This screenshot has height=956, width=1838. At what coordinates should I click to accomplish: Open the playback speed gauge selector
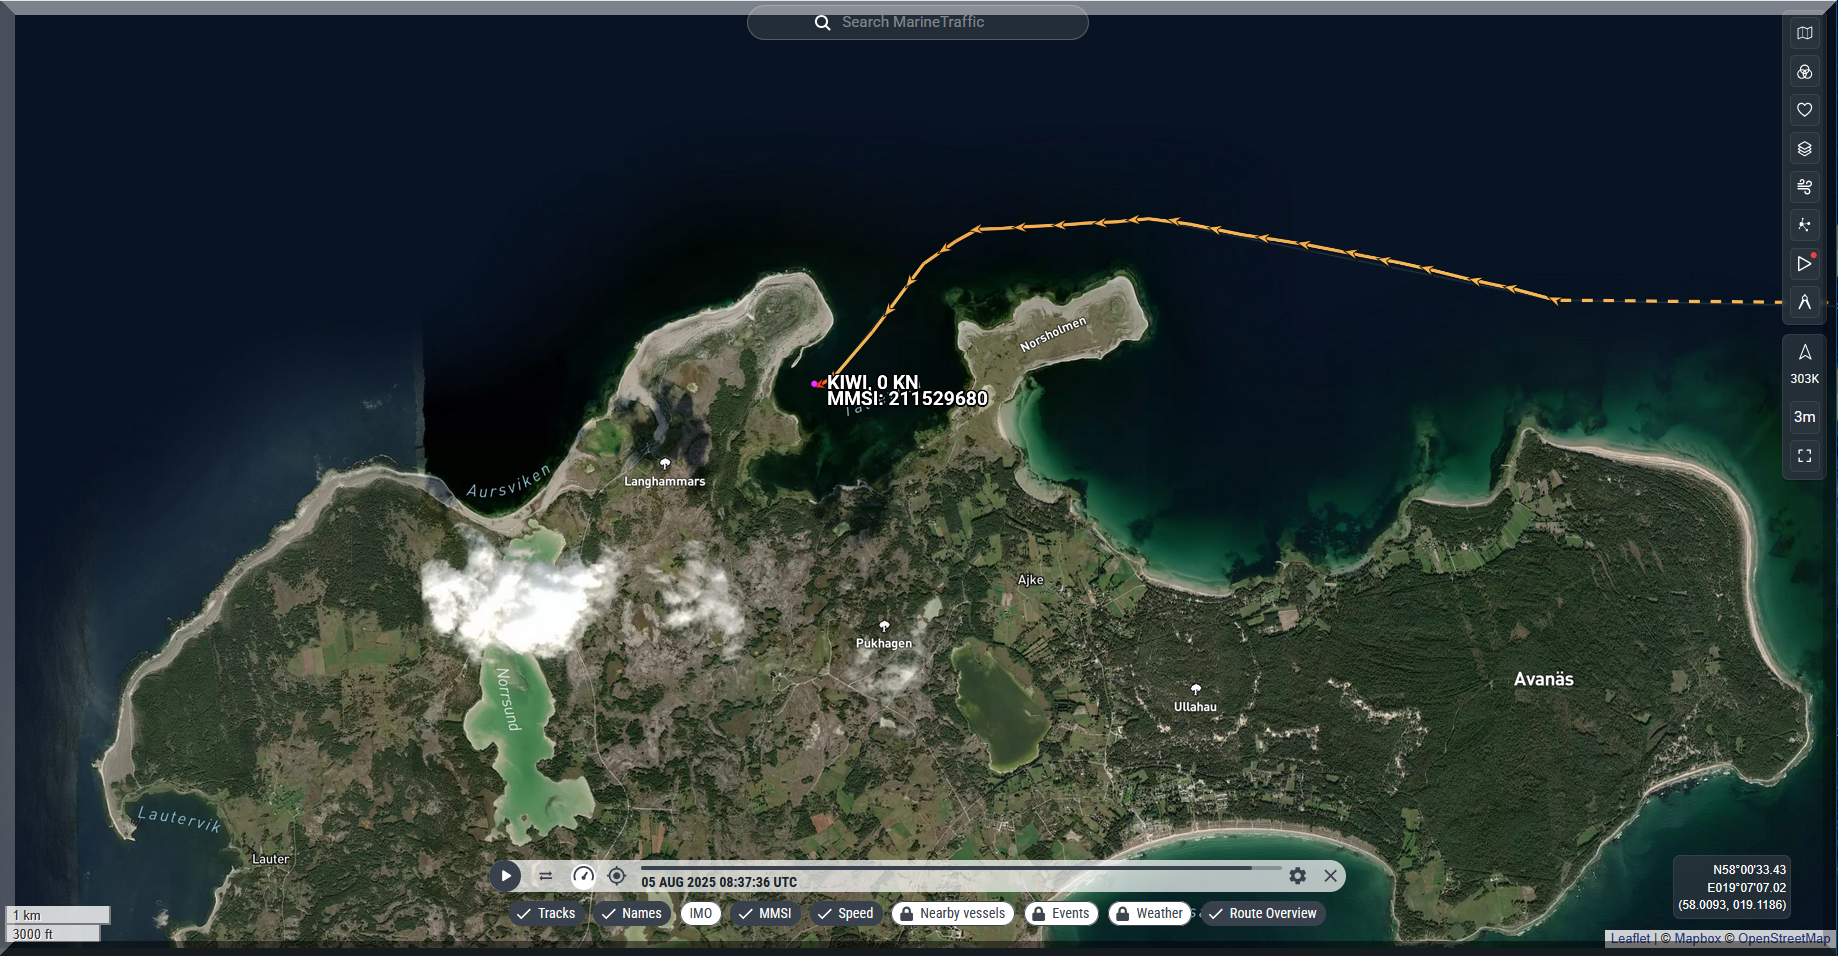pyautogui.click(x=583, y=876)
